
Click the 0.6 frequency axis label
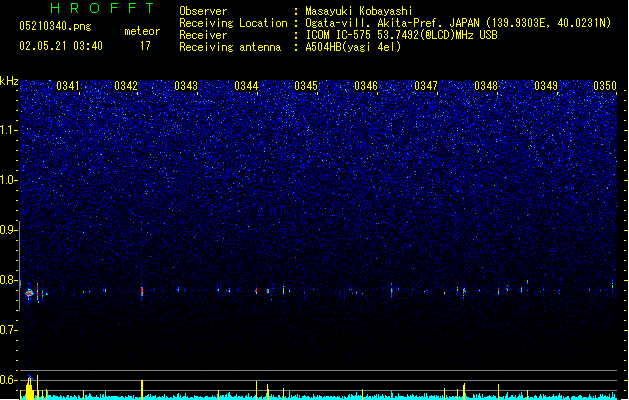click(x=8, y=380)
